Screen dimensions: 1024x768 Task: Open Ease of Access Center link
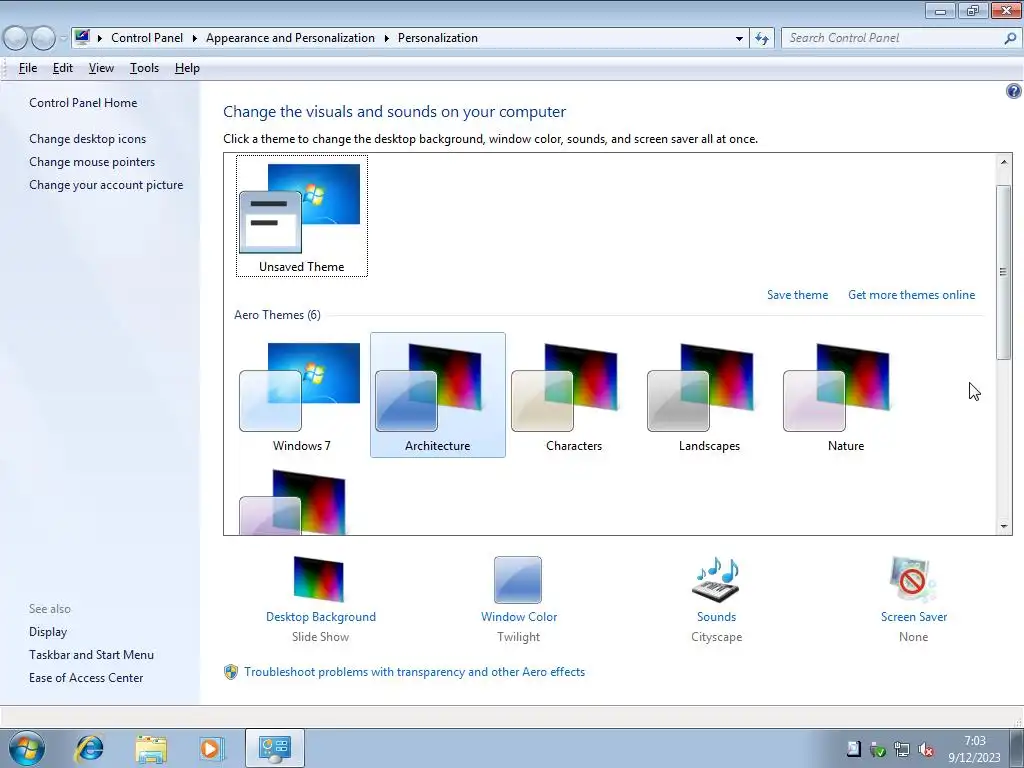(x=86, y=678)
